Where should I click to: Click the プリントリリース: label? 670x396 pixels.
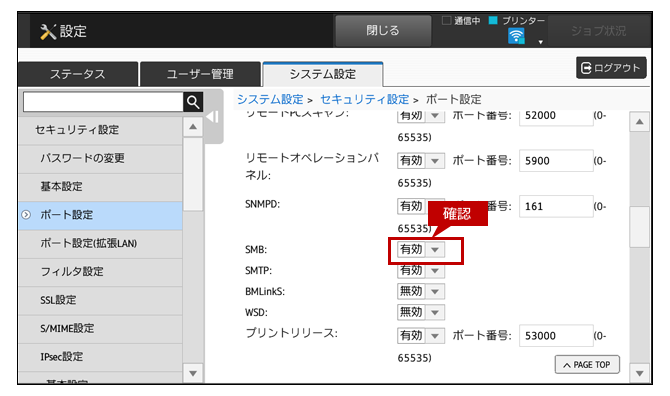[x=291, y=334]
